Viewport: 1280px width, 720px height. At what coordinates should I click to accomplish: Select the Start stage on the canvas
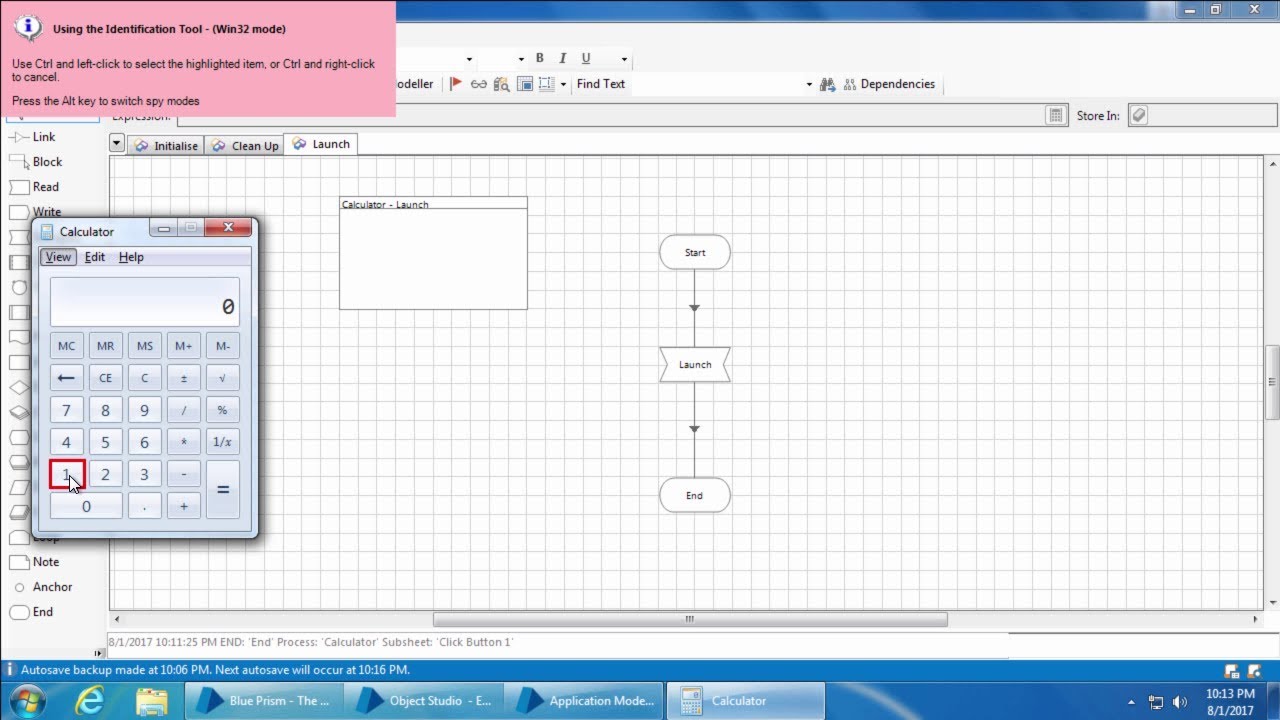[695, 252]
